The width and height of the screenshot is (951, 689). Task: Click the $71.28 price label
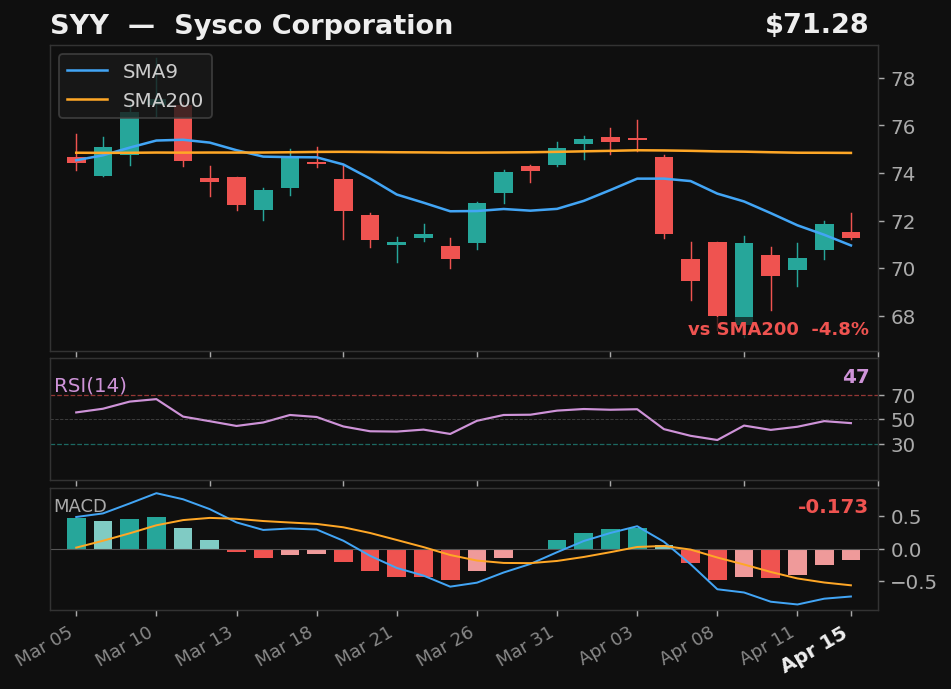point(816,25)
